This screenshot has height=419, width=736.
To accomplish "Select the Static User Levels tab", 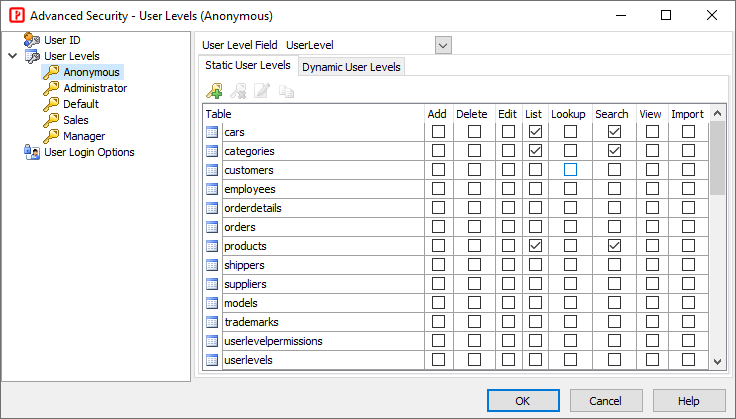I will coord(247,65).
